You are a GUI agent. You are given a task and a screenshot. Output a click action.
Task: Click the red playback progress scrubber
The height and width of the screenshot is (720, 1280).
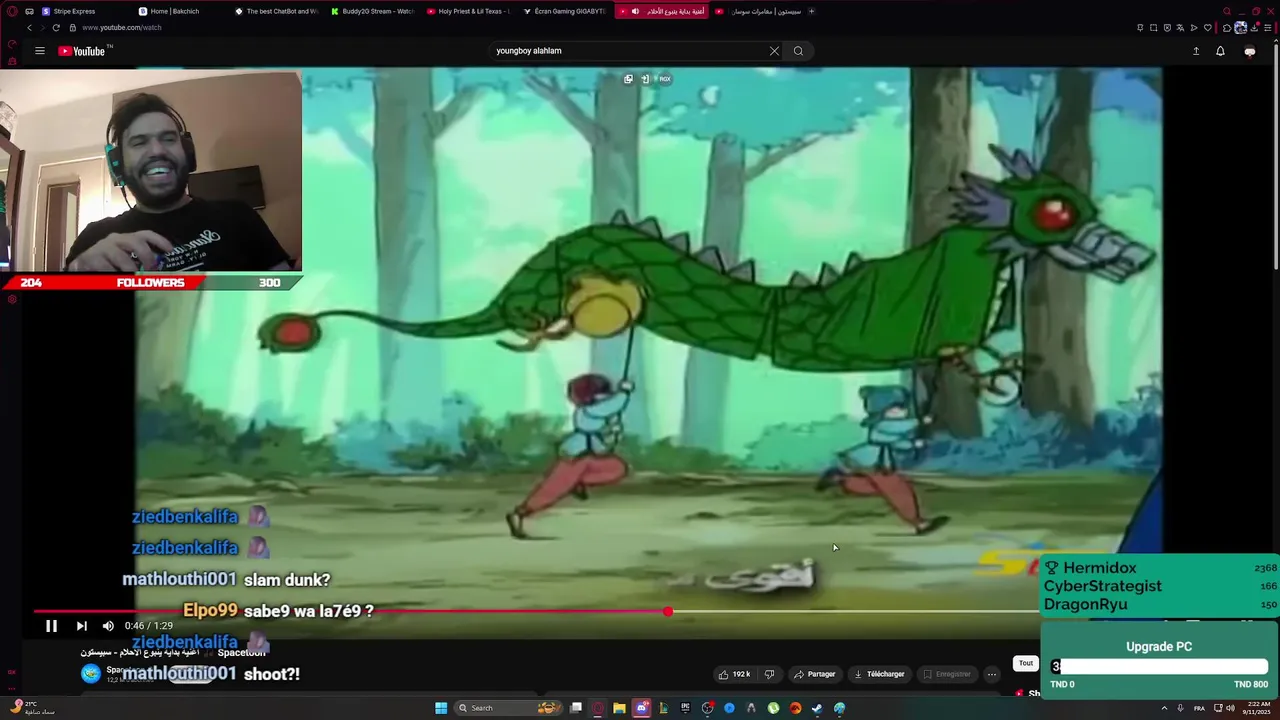(x=668, y=611)
